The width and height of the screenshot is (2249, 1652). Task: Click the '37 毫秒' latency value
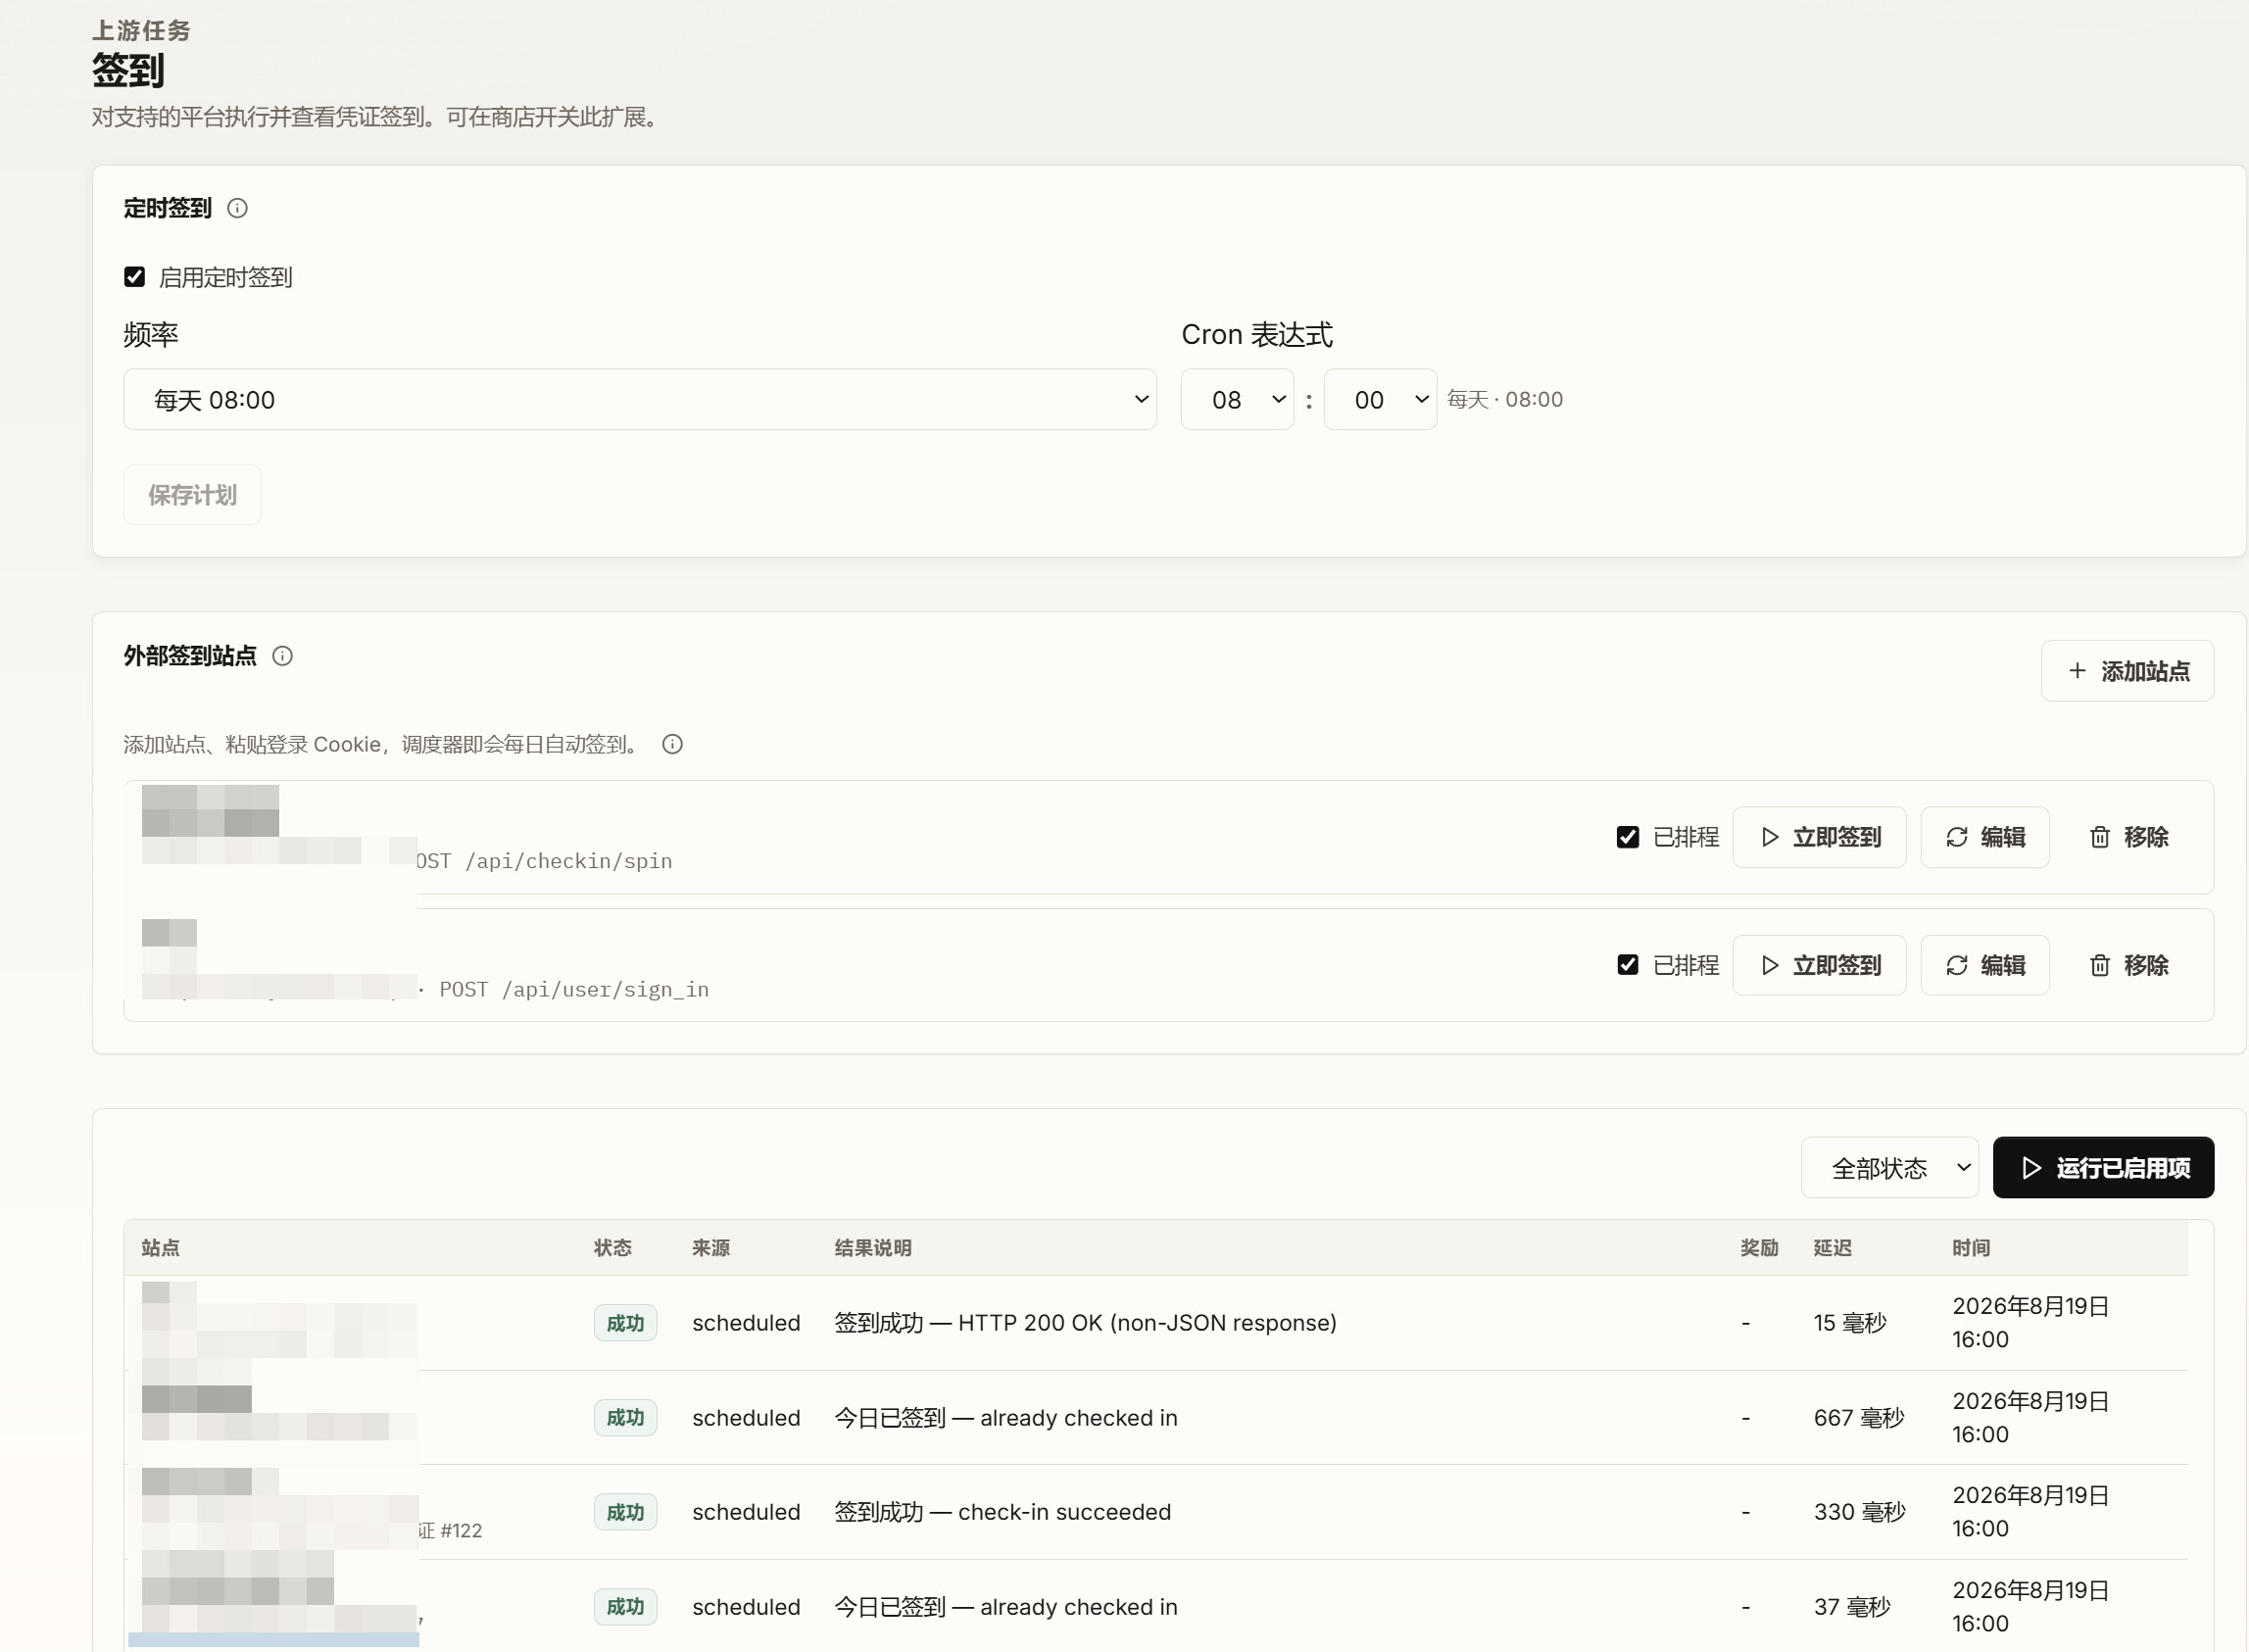(1852, 1607)
